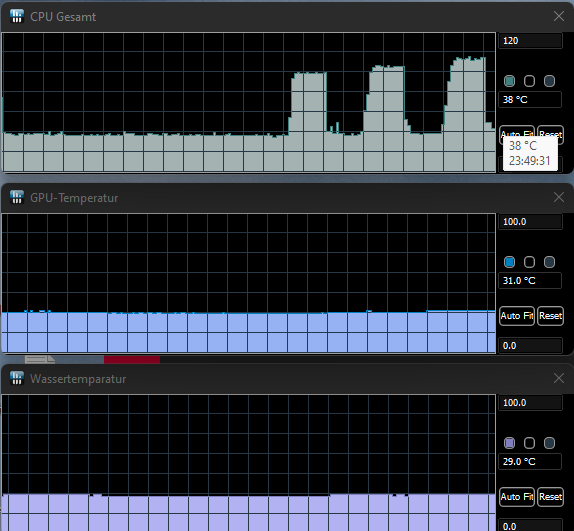Click the CPU Gesamt temperature graph area
This screenshot has width=574, height=531.
point(249,102)
